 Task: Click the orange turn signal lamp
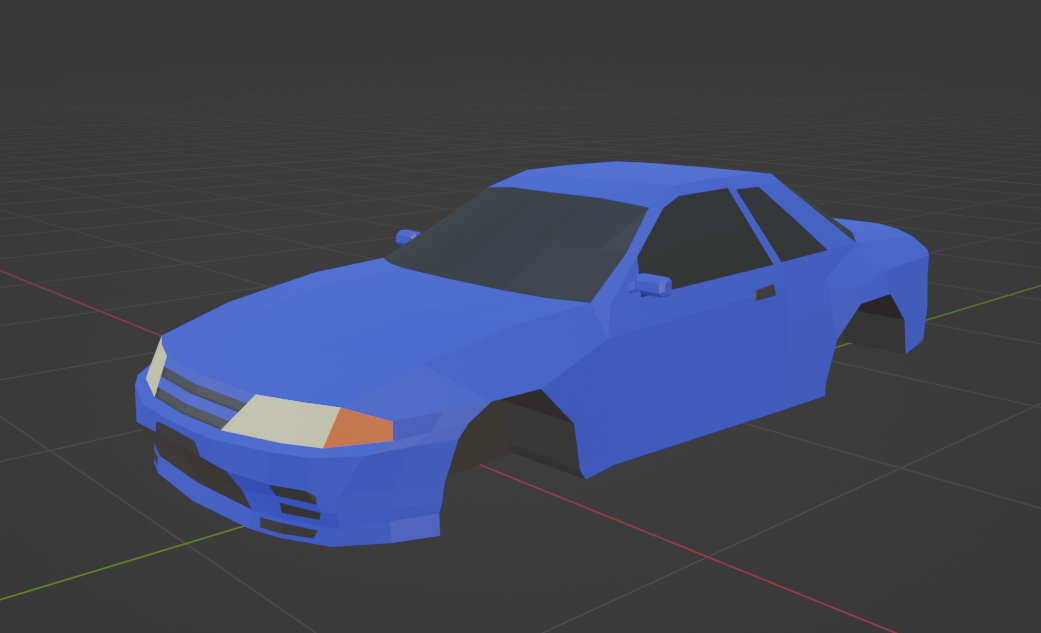(357, 424)
